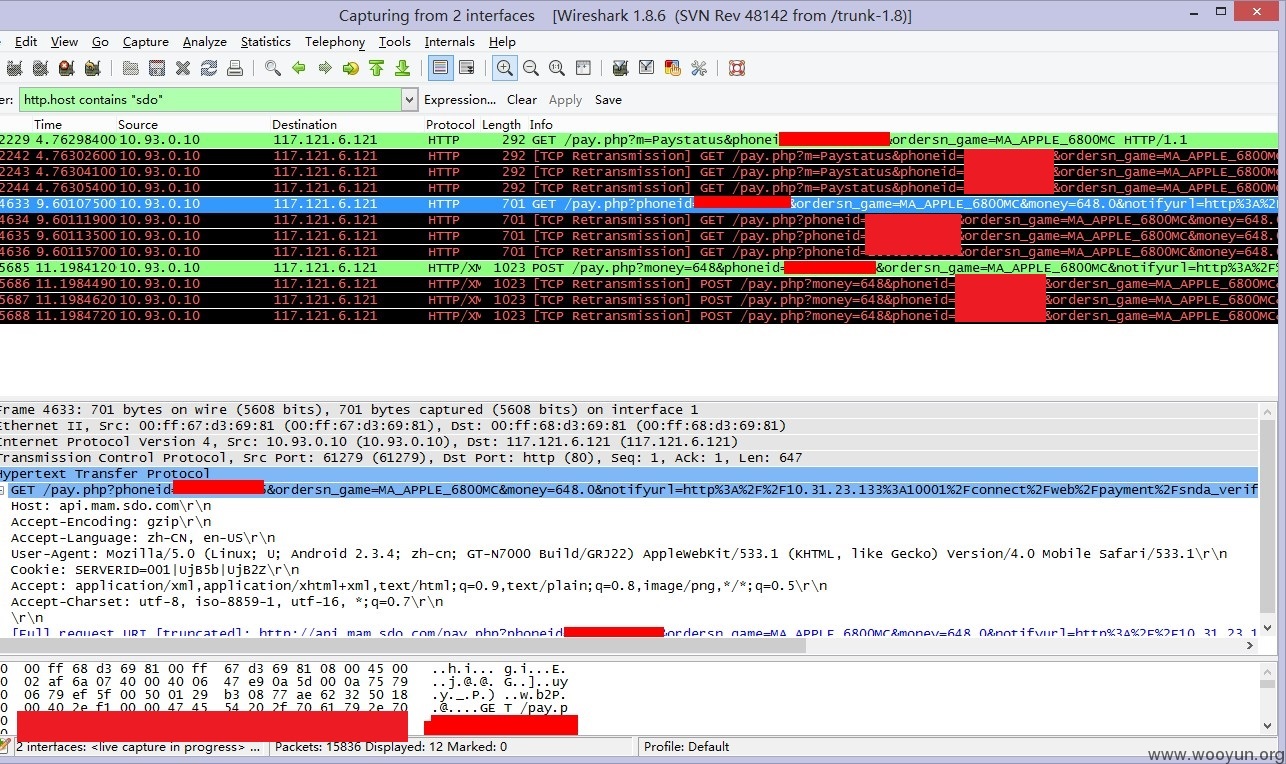1286x764 pixels.
Task: Click the display filter text field
Action: click(209, 100)
